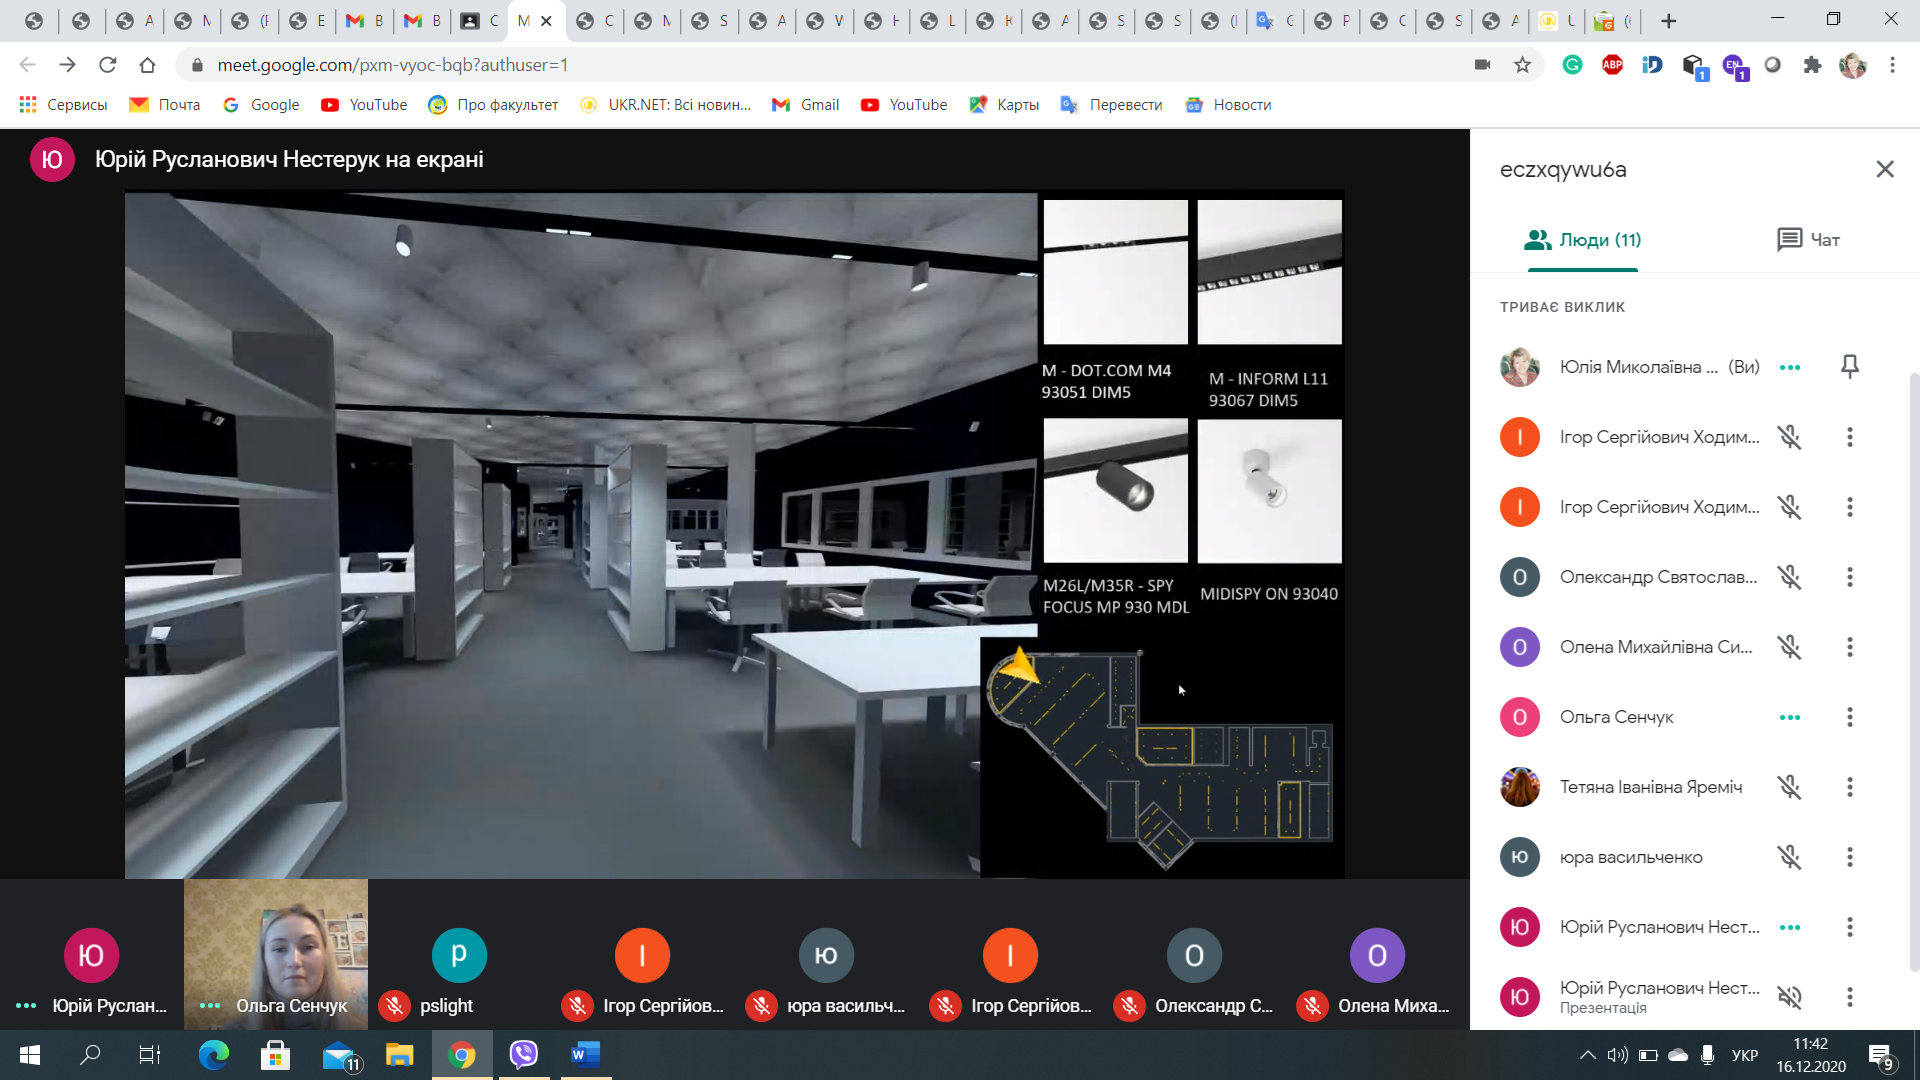Open the Про факультет bookmark
The width and height of the screenshot is (1920, 1080).
[x=493, y=105]
